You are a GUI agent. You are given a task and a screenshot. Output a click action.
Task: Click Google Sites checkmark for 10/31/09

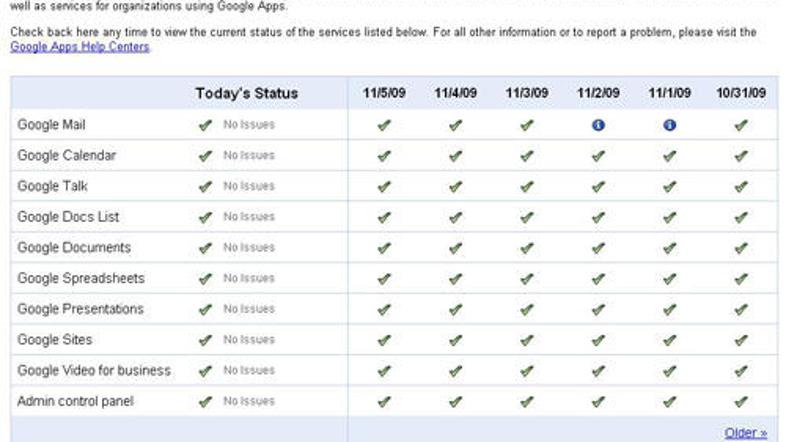click(x=741, y=340)
